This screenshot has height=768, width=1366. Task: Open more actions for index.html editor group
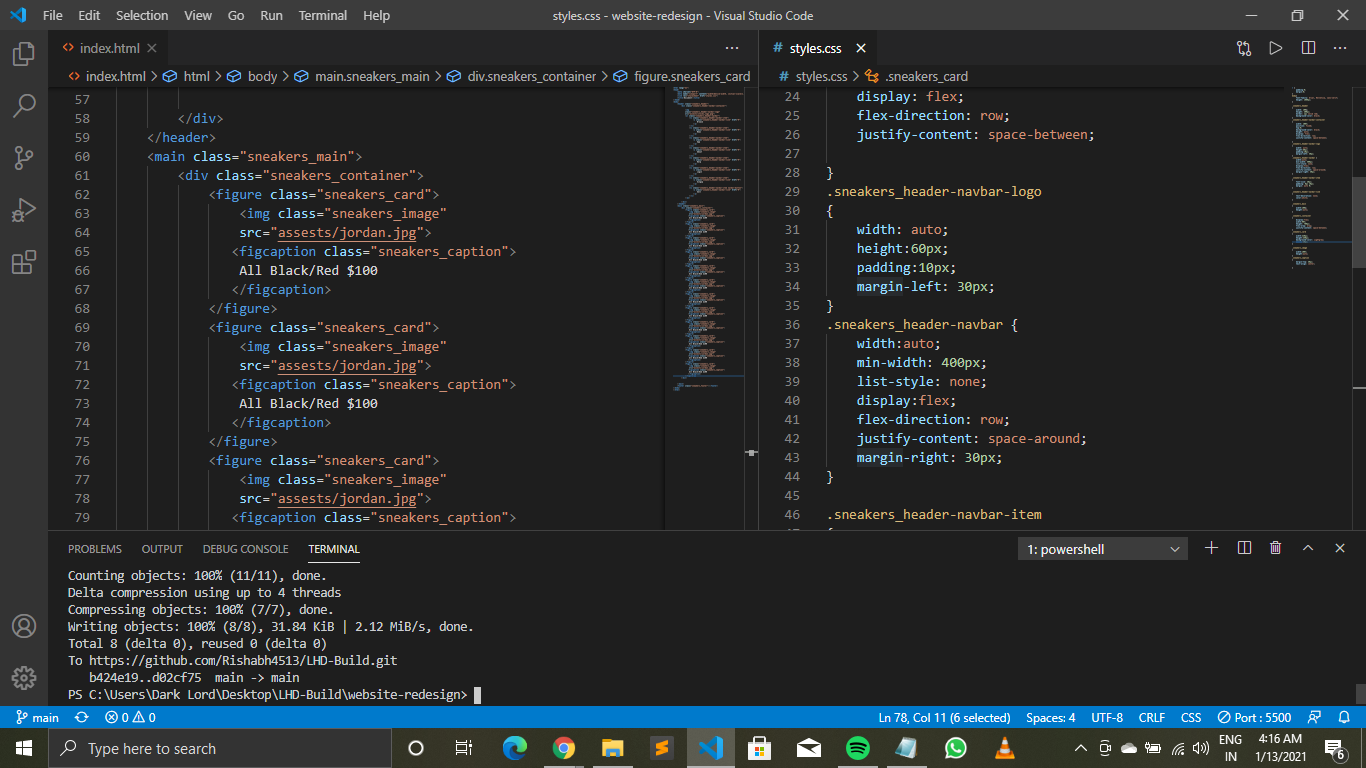[732, 48]
